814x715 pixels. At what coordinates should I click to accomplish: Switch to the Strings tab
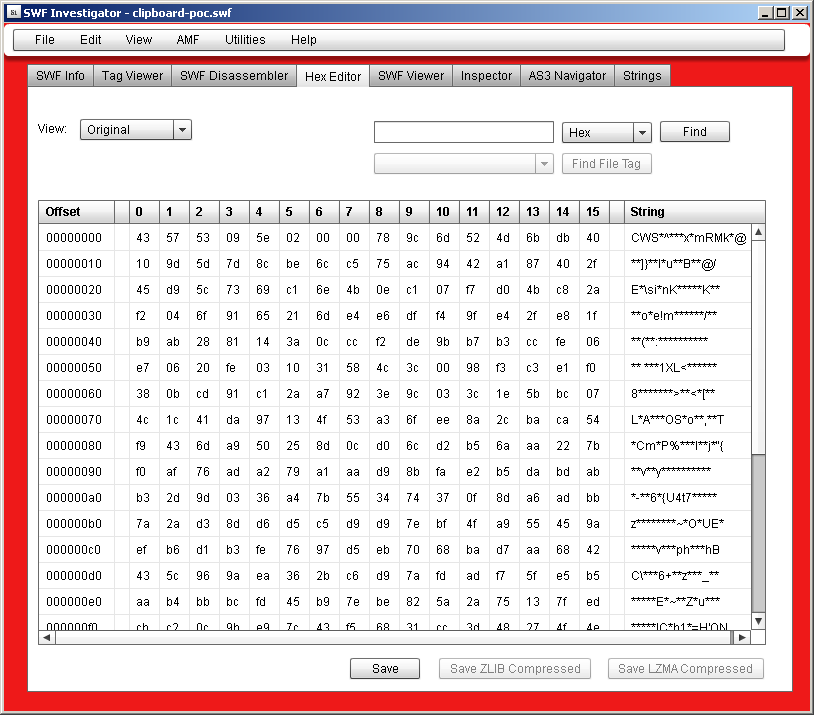coord(642,76)
